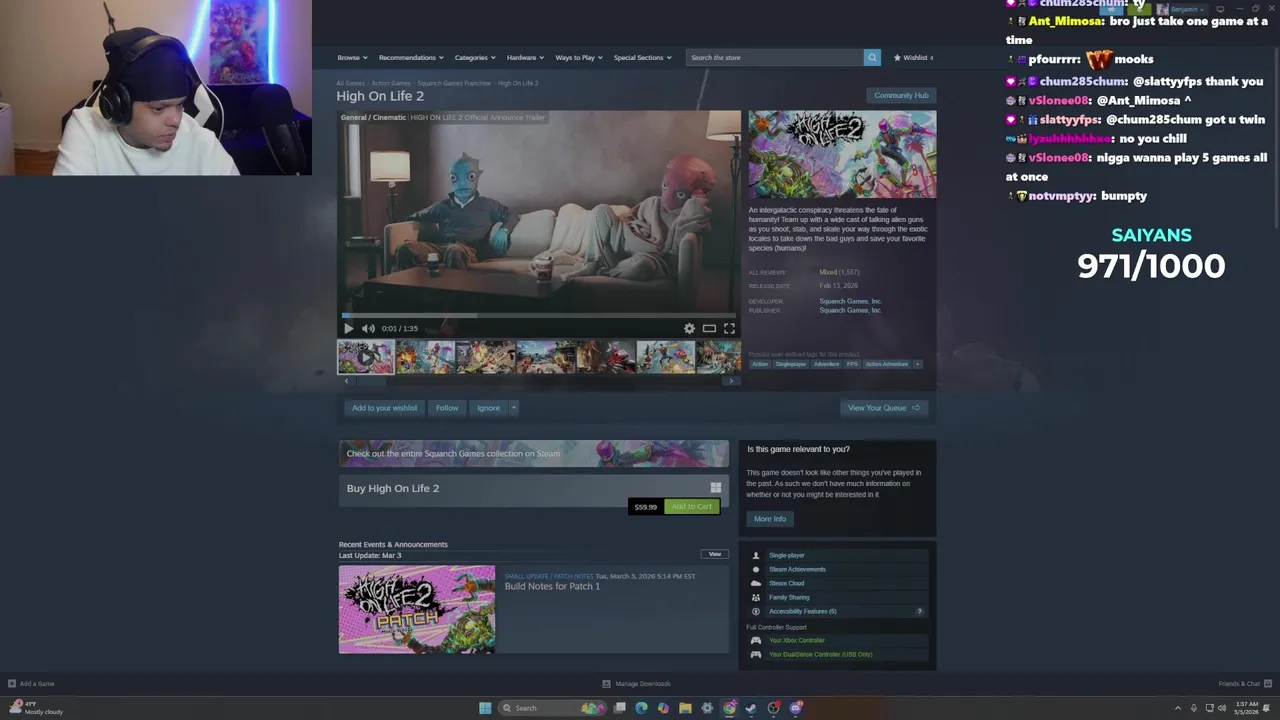
Task: Open Squanch Games, Inc. developer link
Action: click(x=850, y=301)
